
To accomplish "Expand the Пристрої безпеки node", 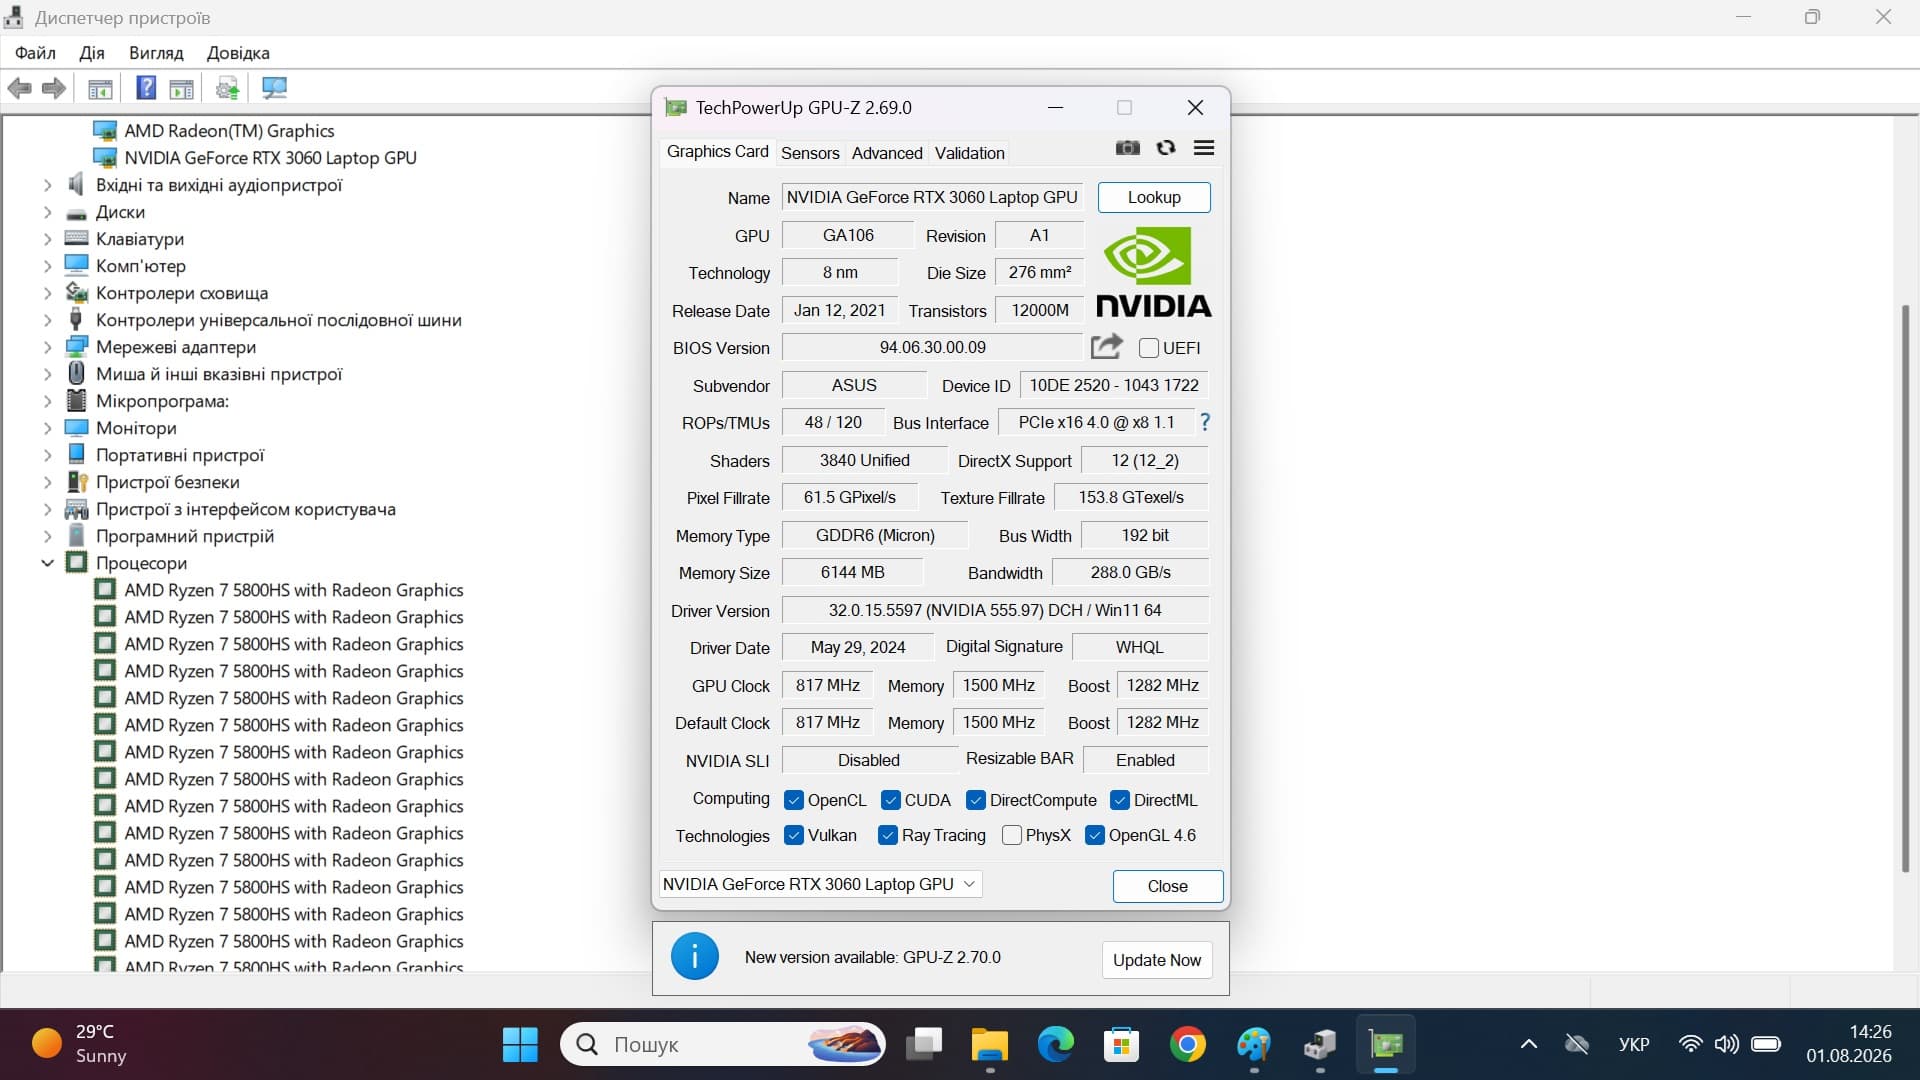I will coord(47,482).
